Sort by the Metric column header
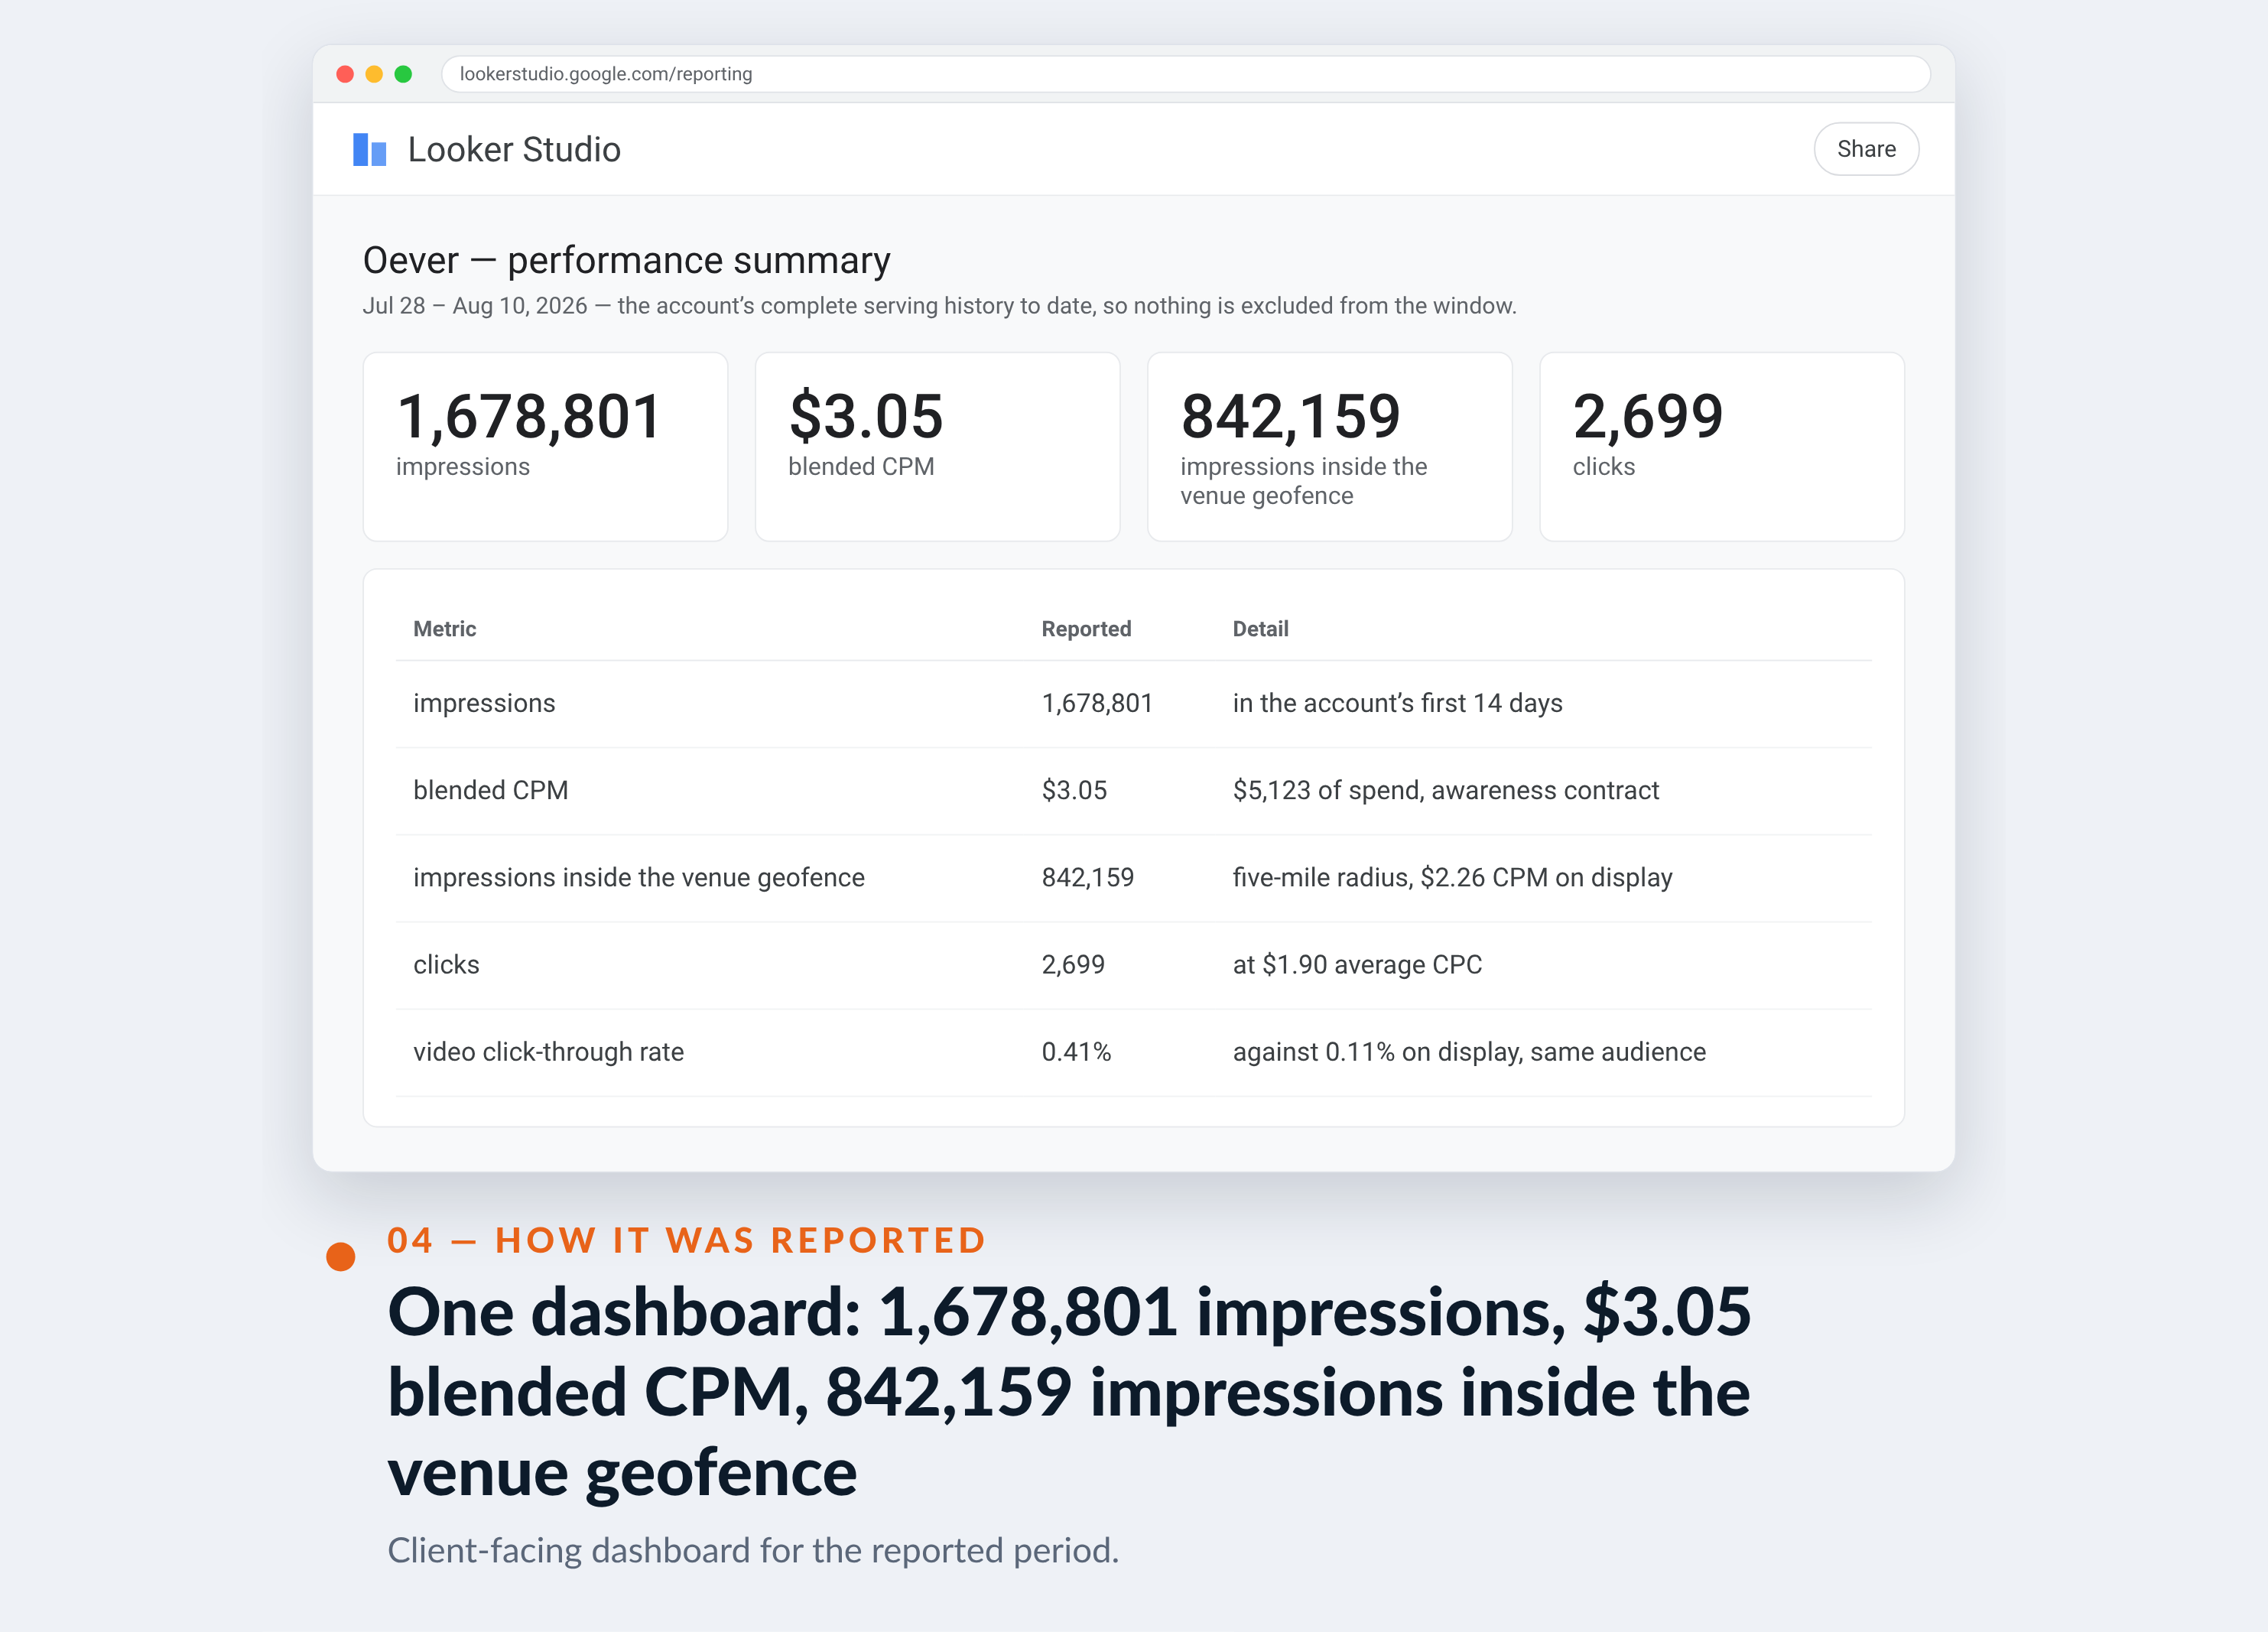The image size is (2268, 1632). click(444, 629)
